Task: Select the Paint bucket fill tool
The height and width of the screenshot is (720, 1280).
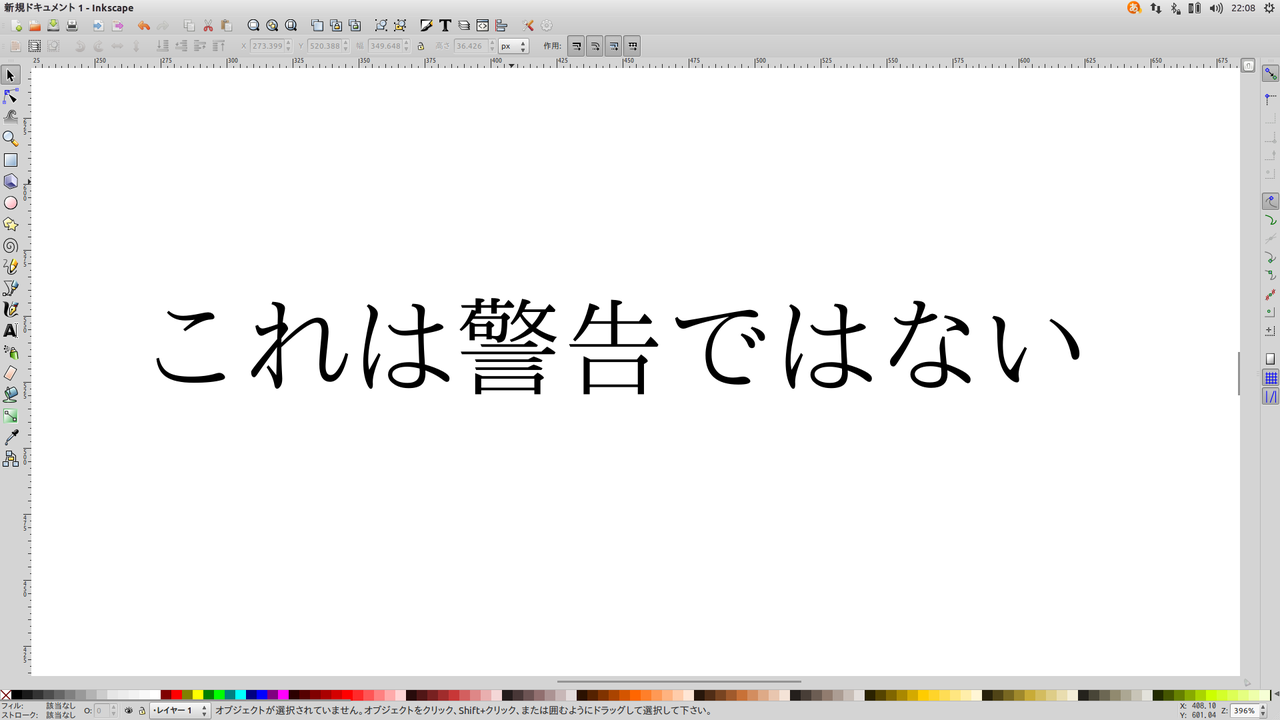Action: [10, 394]
